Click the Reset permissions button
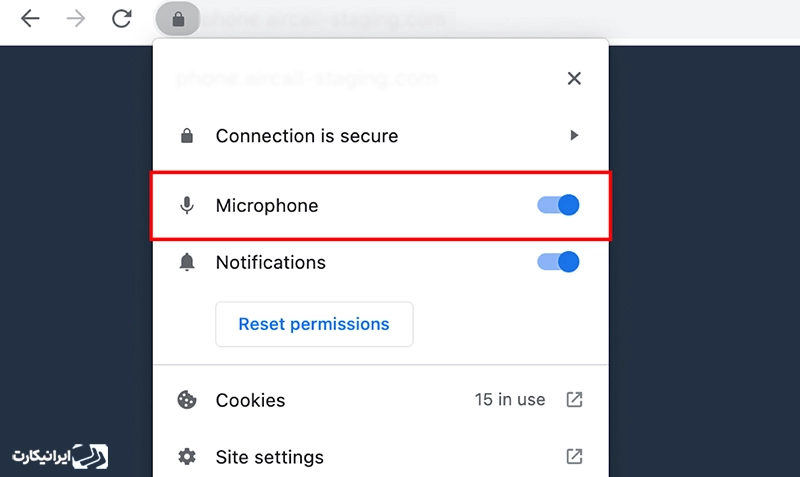Screen dimensions: 800x477 pos(314,324)
